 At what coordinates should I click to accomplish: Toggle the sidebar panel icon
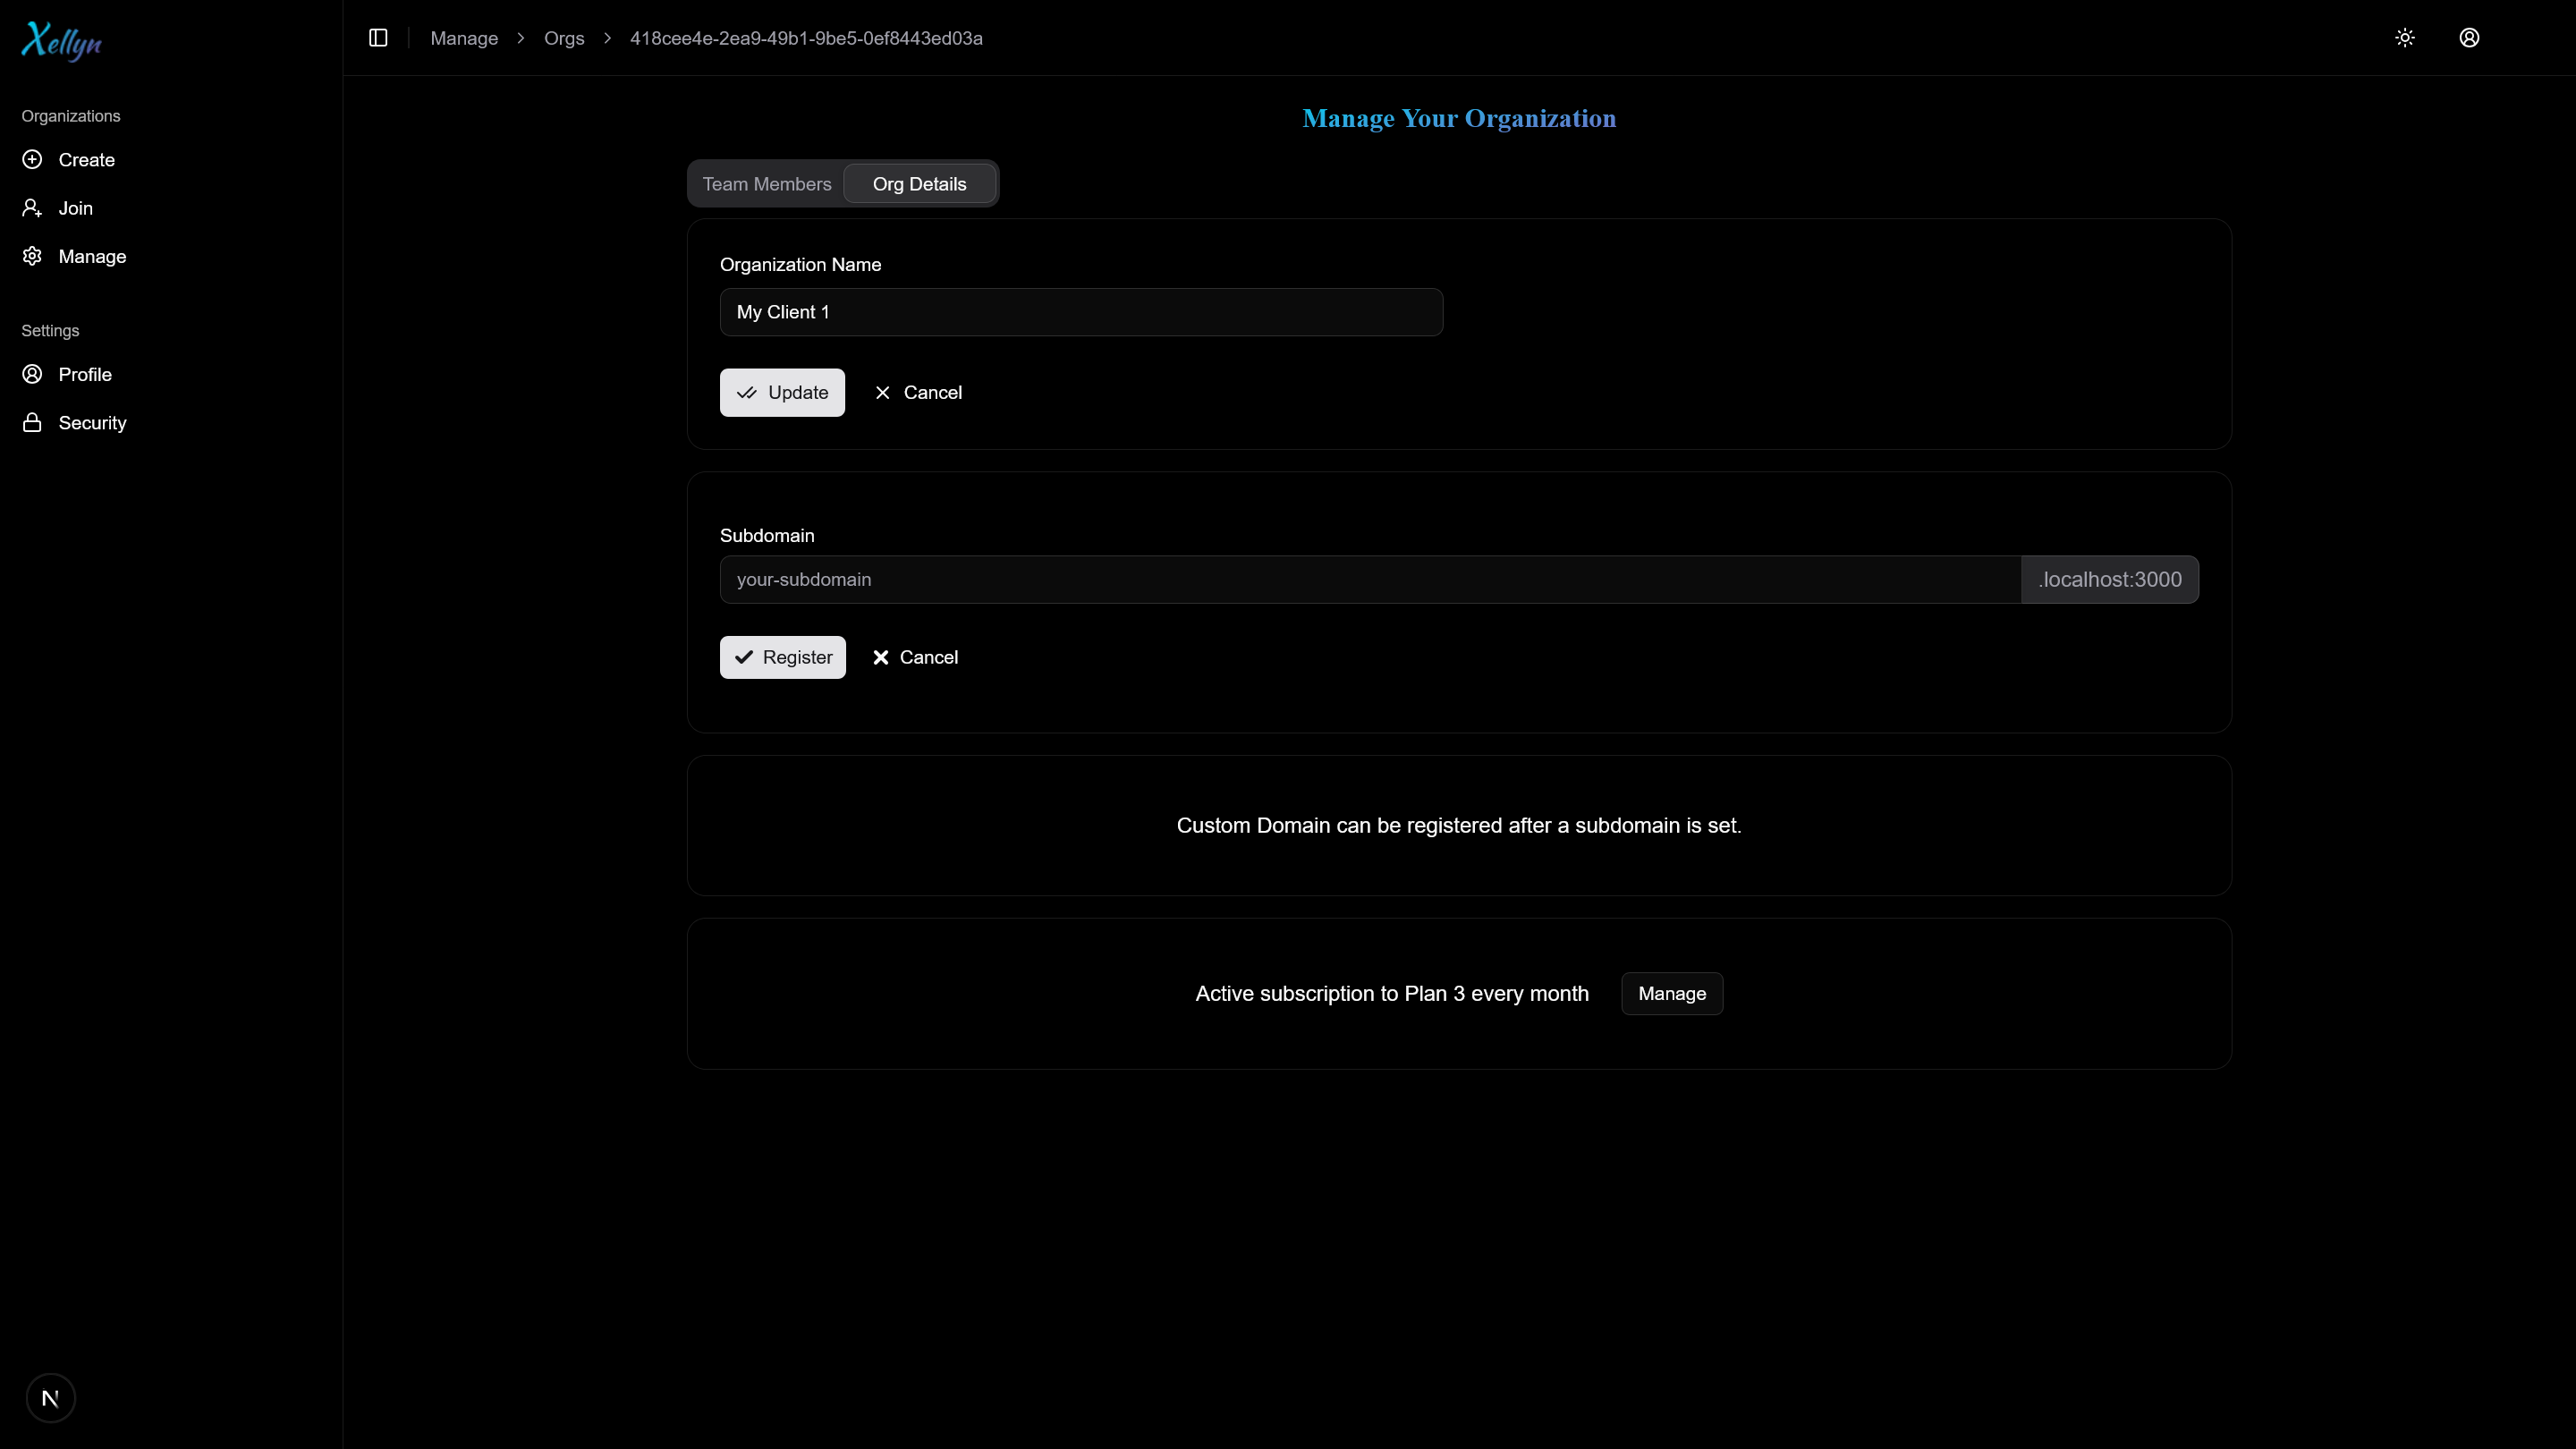378,38
